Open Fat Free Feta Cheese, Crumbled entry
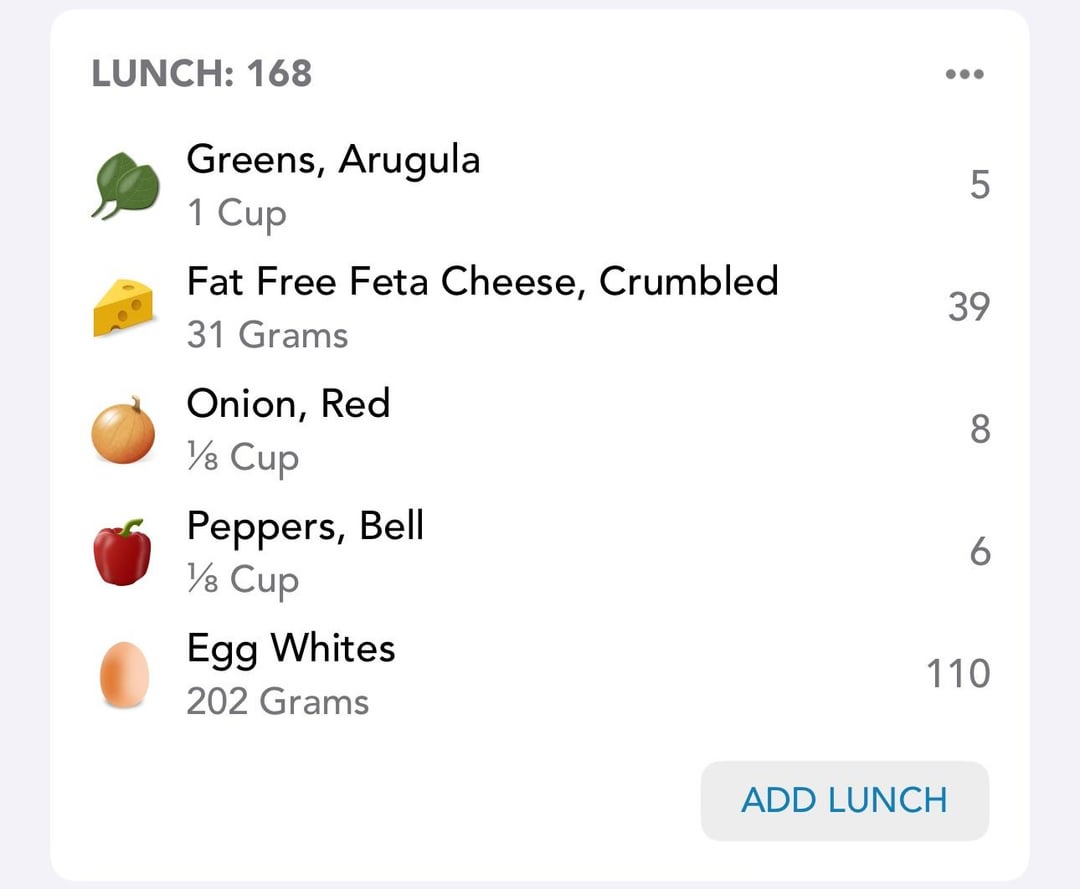The width and height of the screenshot is (1080, 889). (x=482, y=282)
